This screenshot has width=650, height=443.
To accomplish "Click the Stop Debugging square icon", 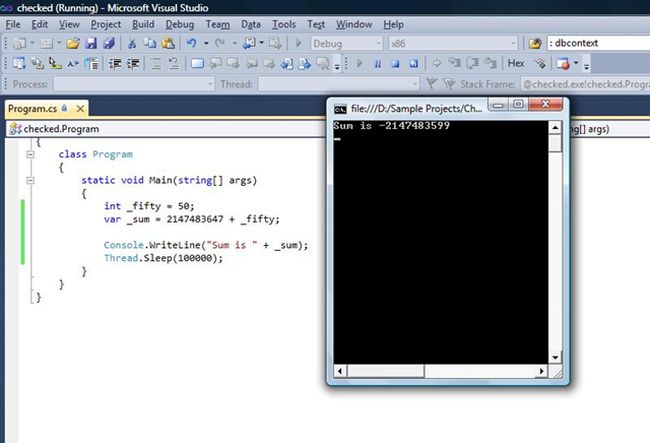I will [x=395, y=64].
